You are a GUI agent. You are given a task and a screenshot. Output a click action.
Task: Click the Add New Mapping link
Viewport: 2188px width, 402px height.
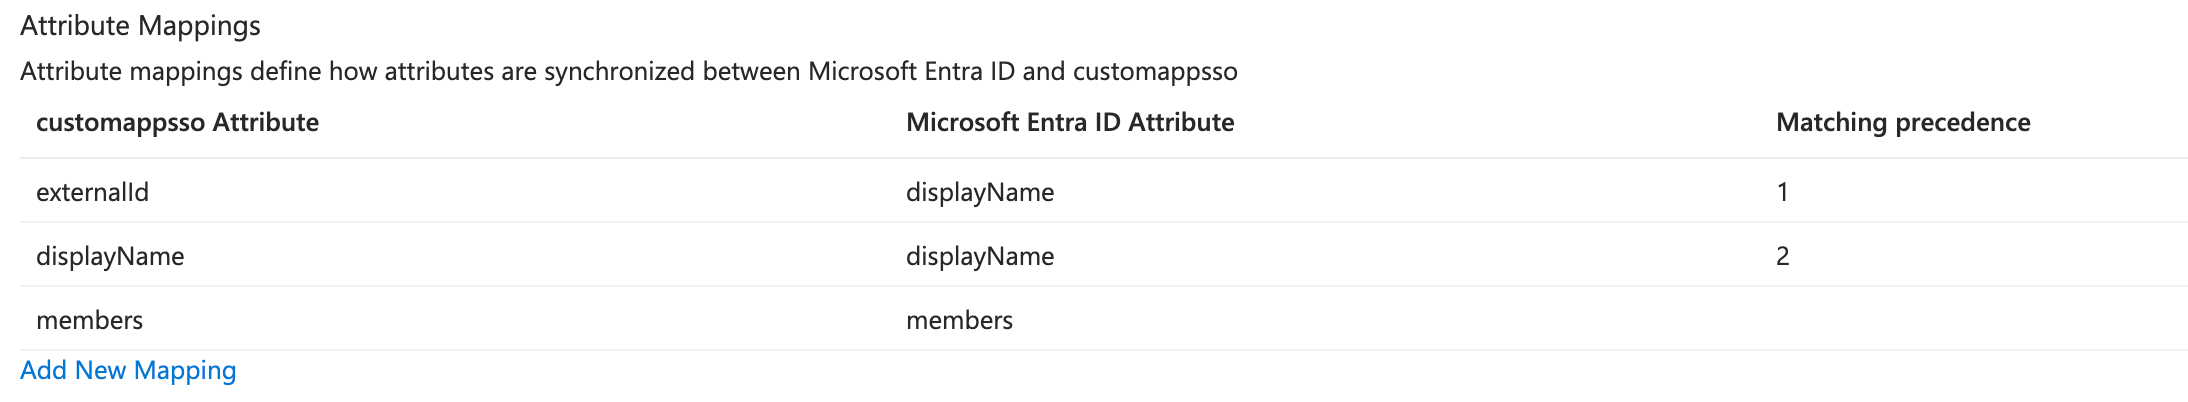pos(128,370)
